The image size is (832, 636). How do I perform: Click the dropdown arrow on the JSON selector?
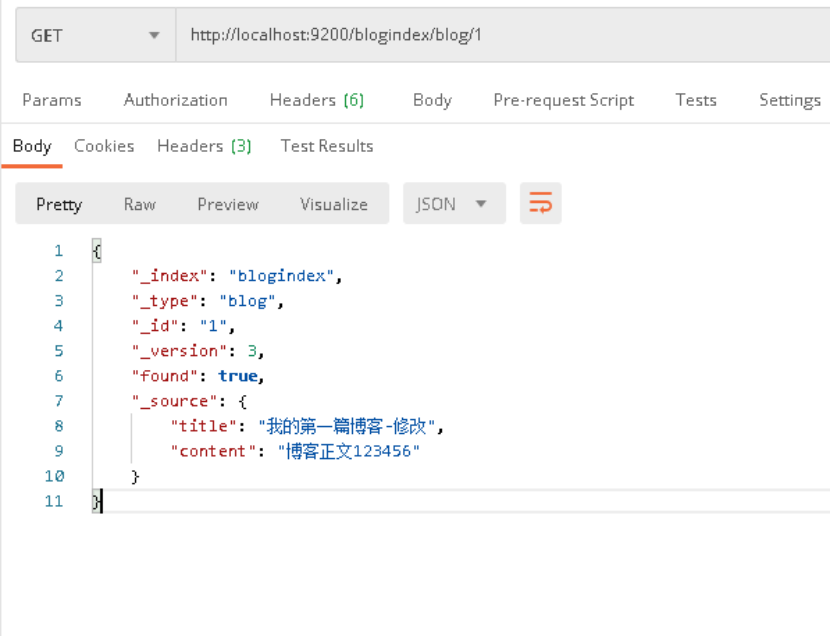(x=480, y=202)
